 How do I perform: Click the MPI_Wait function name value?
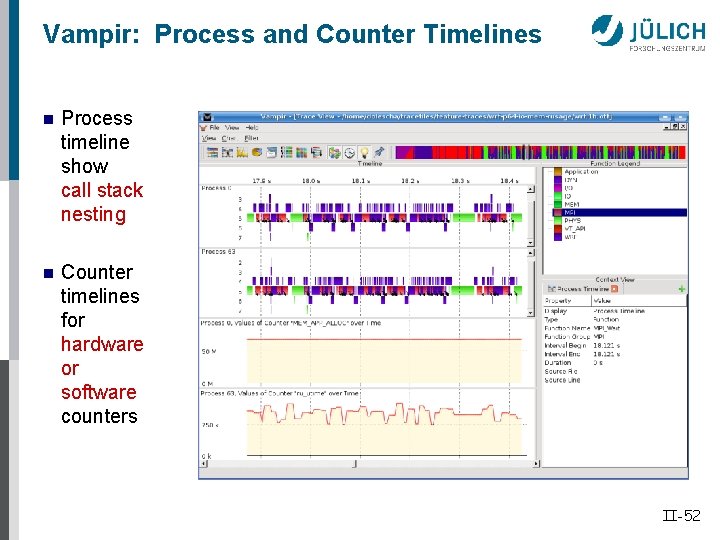click(x=607, y=328)
